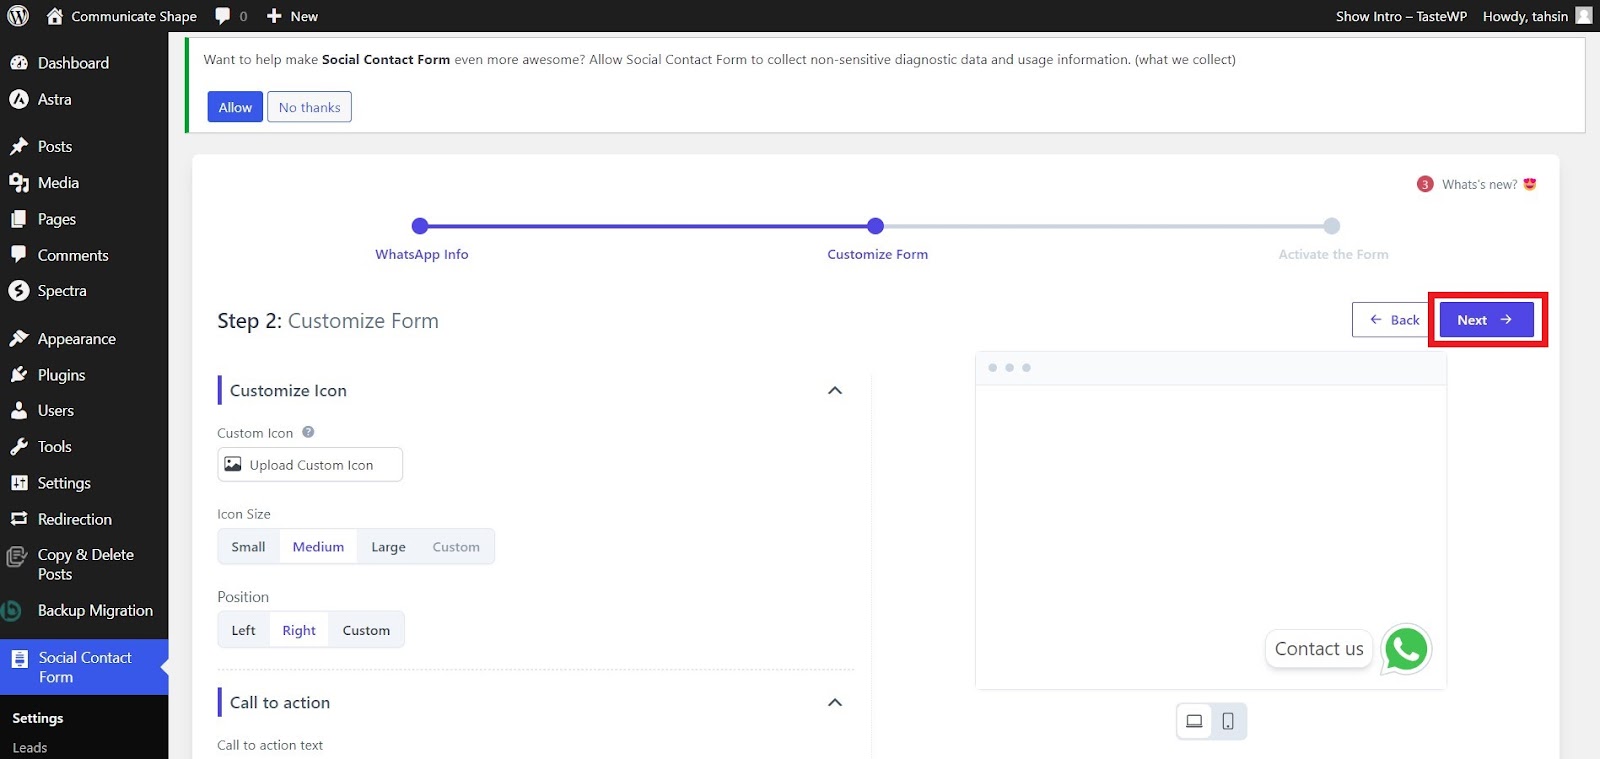Open the What's new notifications
Viewport: 1600px width, 759px height.
click(x=1478, y=184)
